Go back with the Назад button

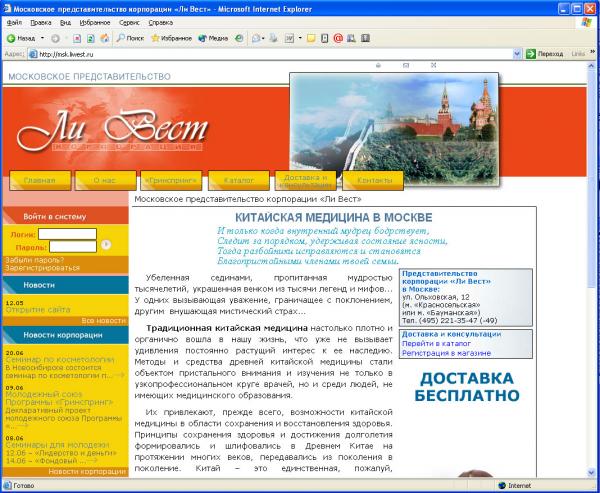click(x=21, y=38)
